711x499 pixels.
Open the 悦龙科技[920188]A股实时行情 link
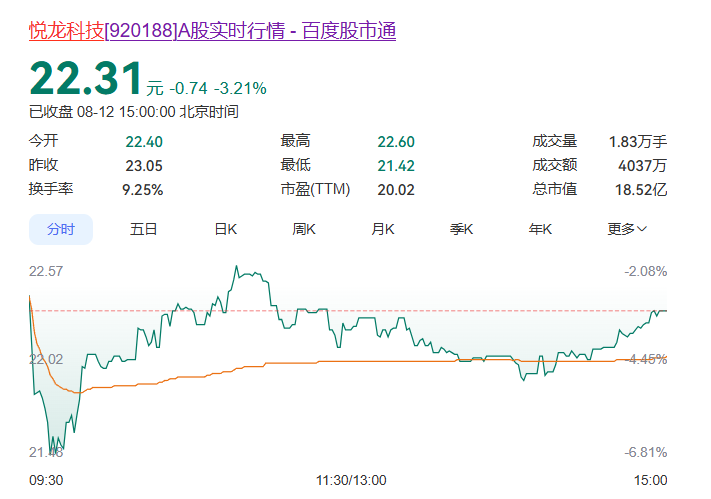(212, 31)
